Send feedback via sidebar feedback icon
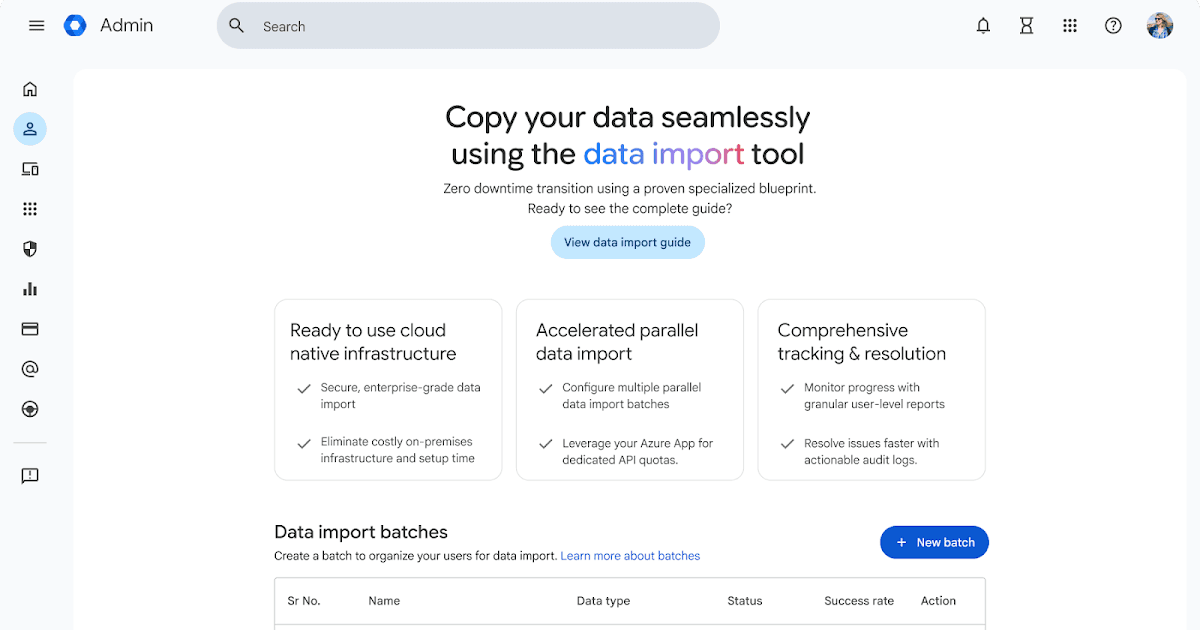The height and width of the screenshot is (630, 1200). [30, 476]
